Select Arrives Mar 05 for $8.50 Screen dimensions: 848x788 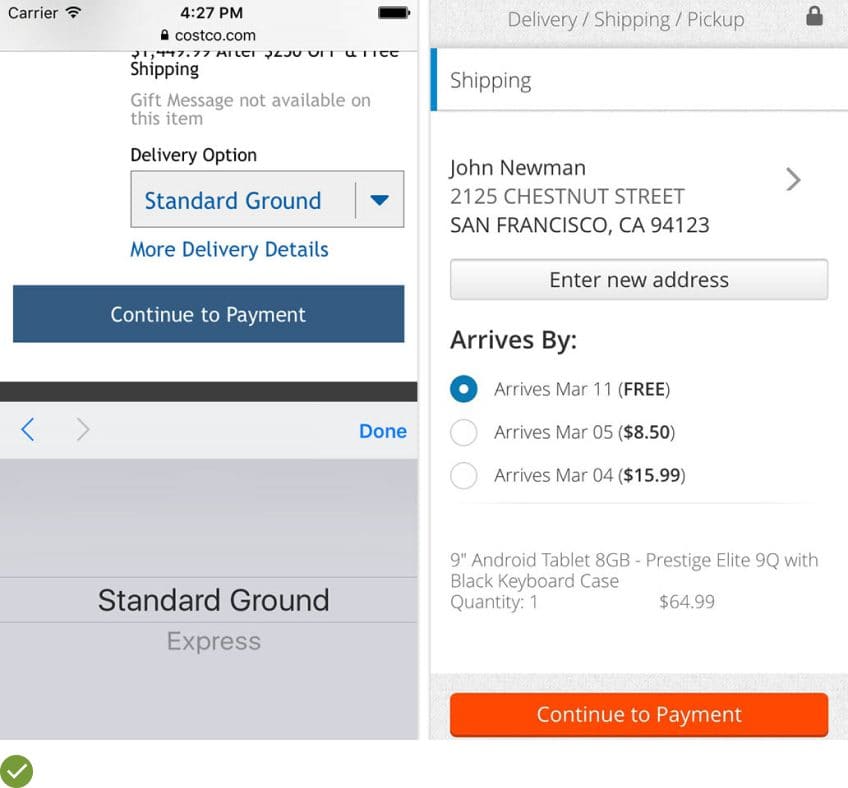[464, 432]
